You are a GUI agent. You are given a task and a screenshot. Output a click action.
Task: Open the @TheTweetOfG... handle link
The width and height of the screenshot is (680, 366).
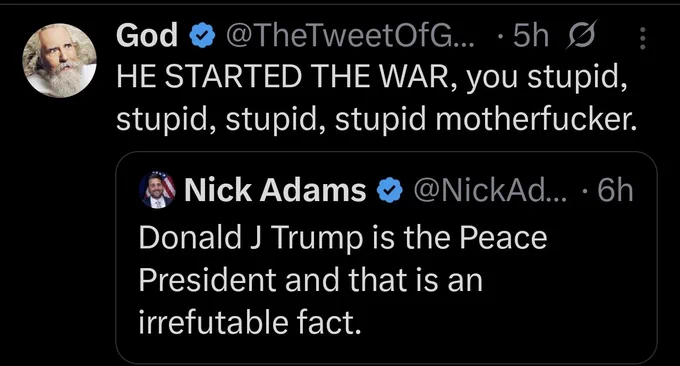click(x=349, y=36)
